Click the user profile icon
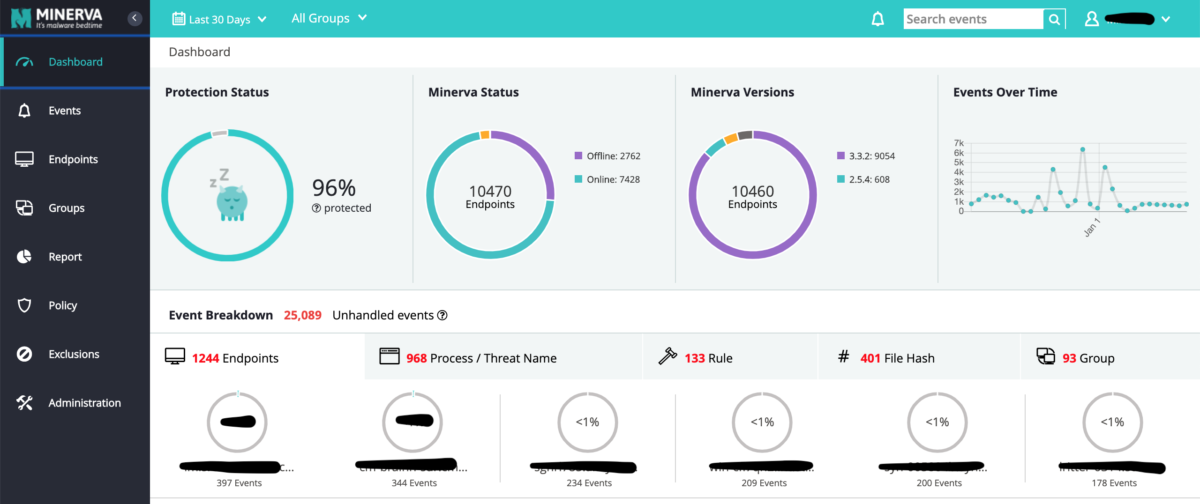This screenshot has width=1200, height=504. point(1092,19)
